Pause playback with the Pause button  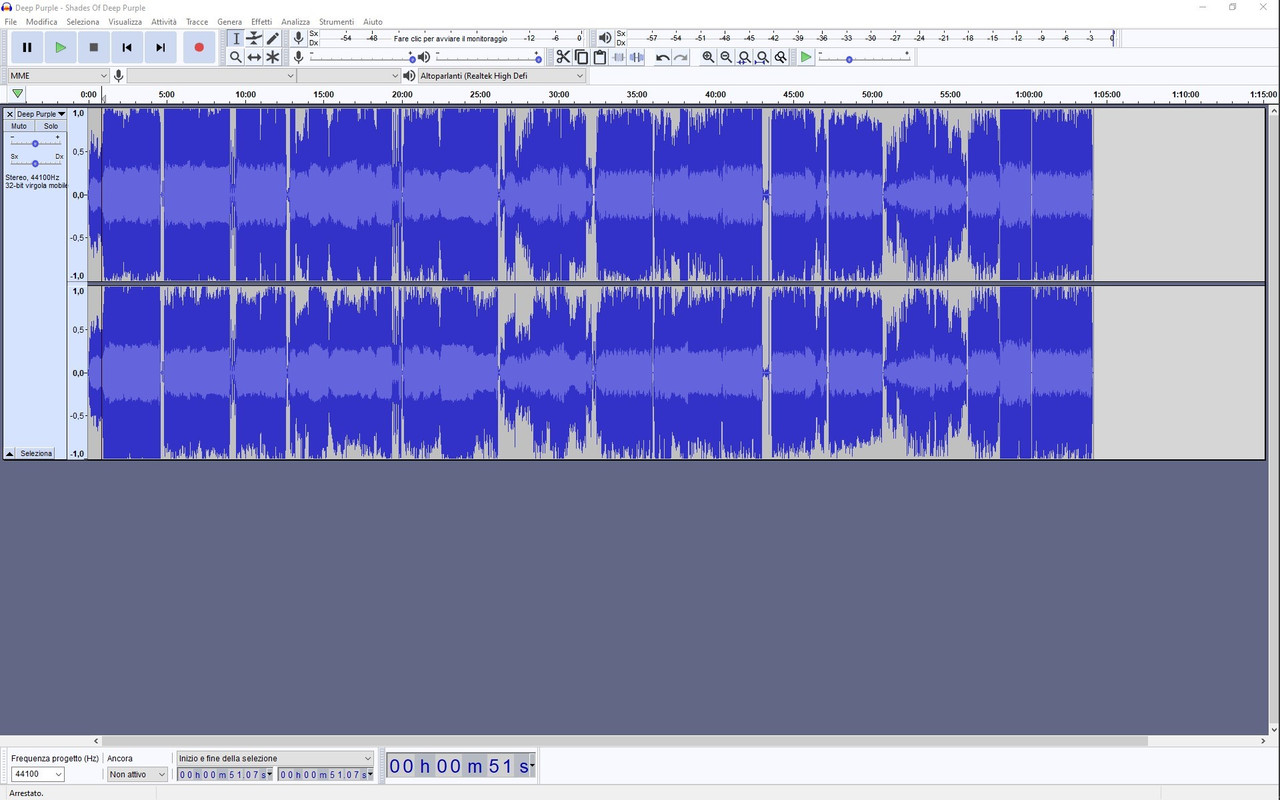(x=27, y=47)
